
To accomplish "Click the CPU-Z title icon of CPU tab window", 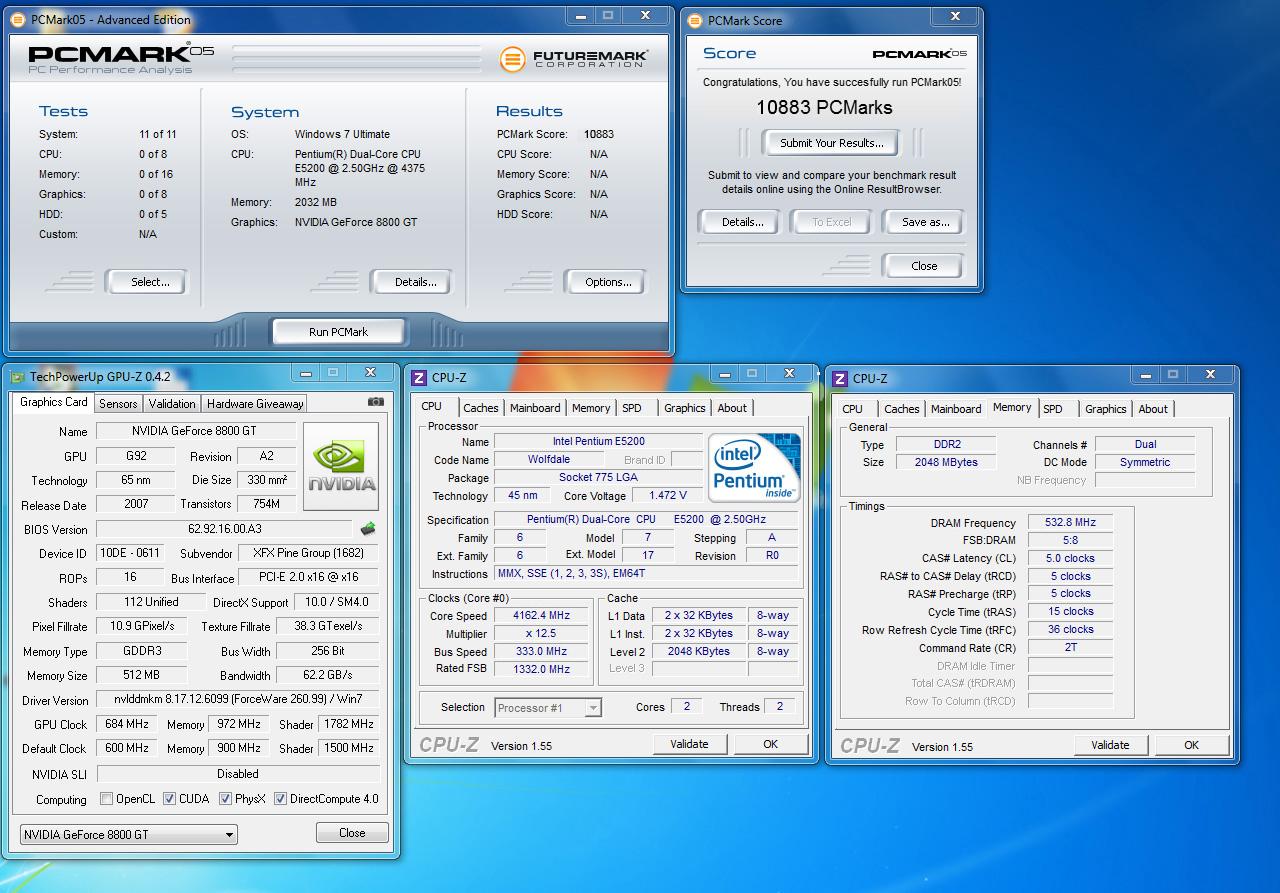I will point(420,377).
